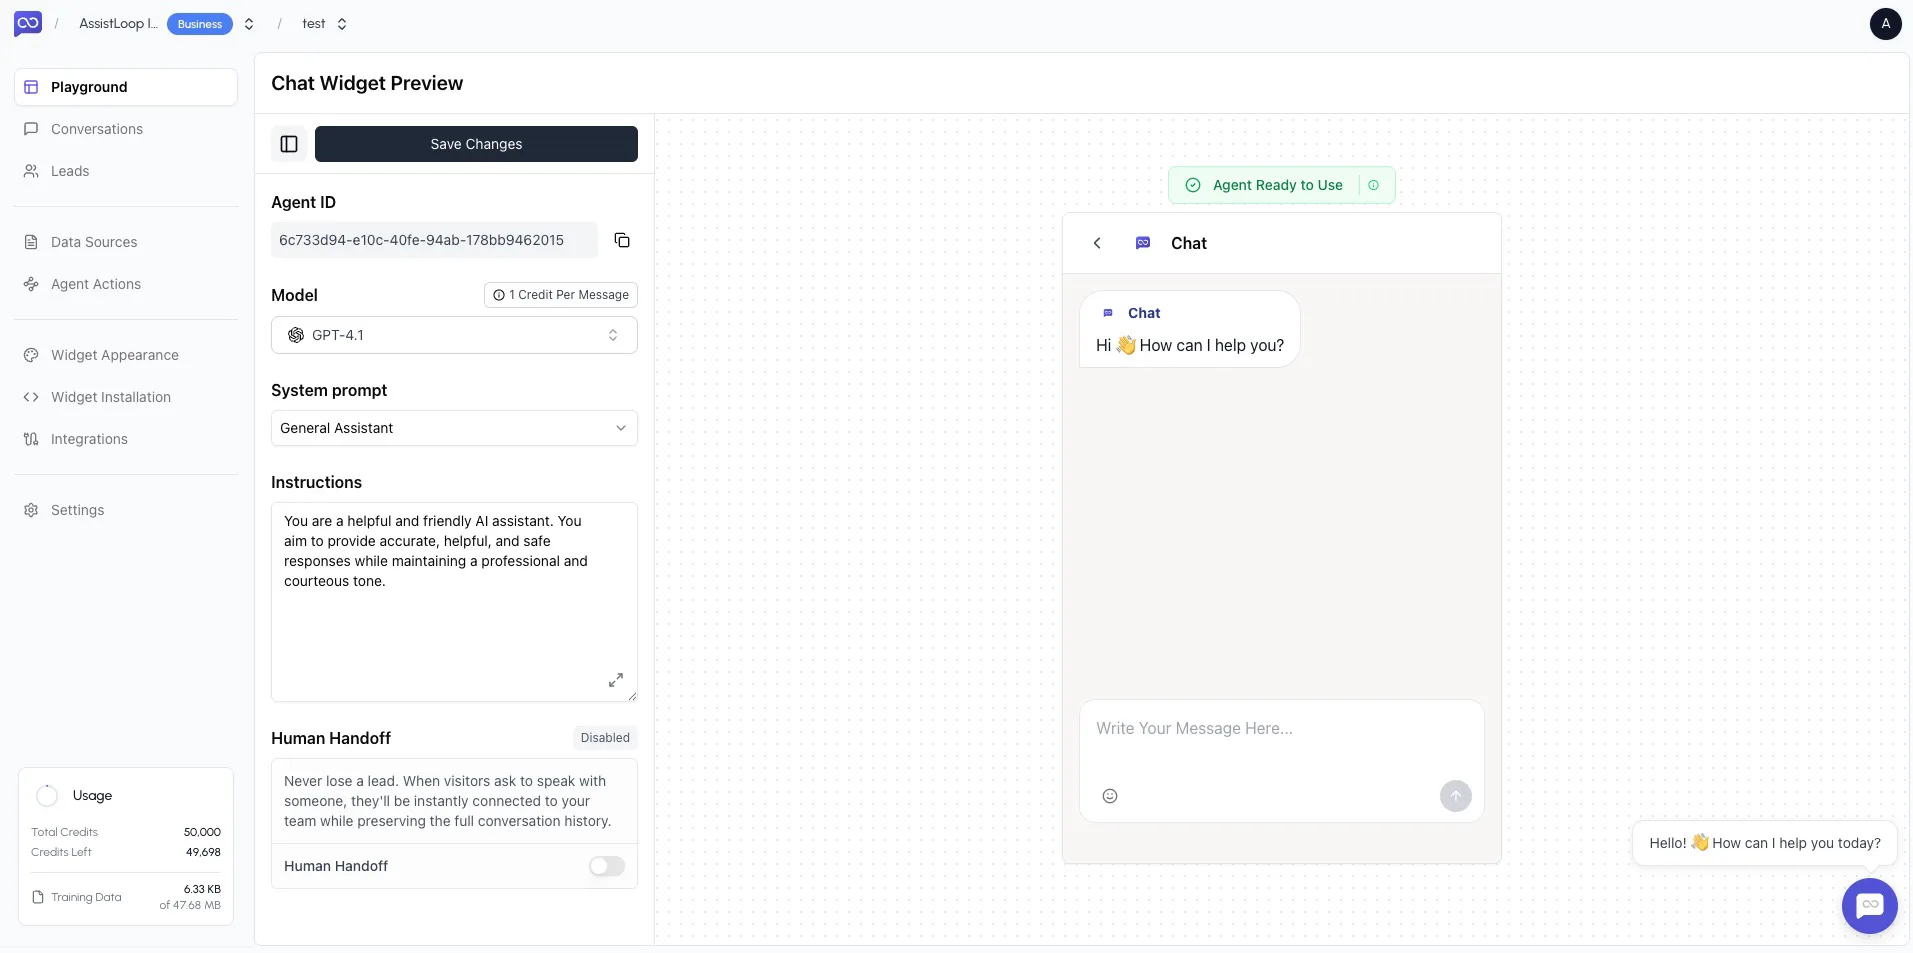The width and height of the screenshot is (1913, 953).
Task: Open the floating chat bubble launcher
Action: point(1869,905)
